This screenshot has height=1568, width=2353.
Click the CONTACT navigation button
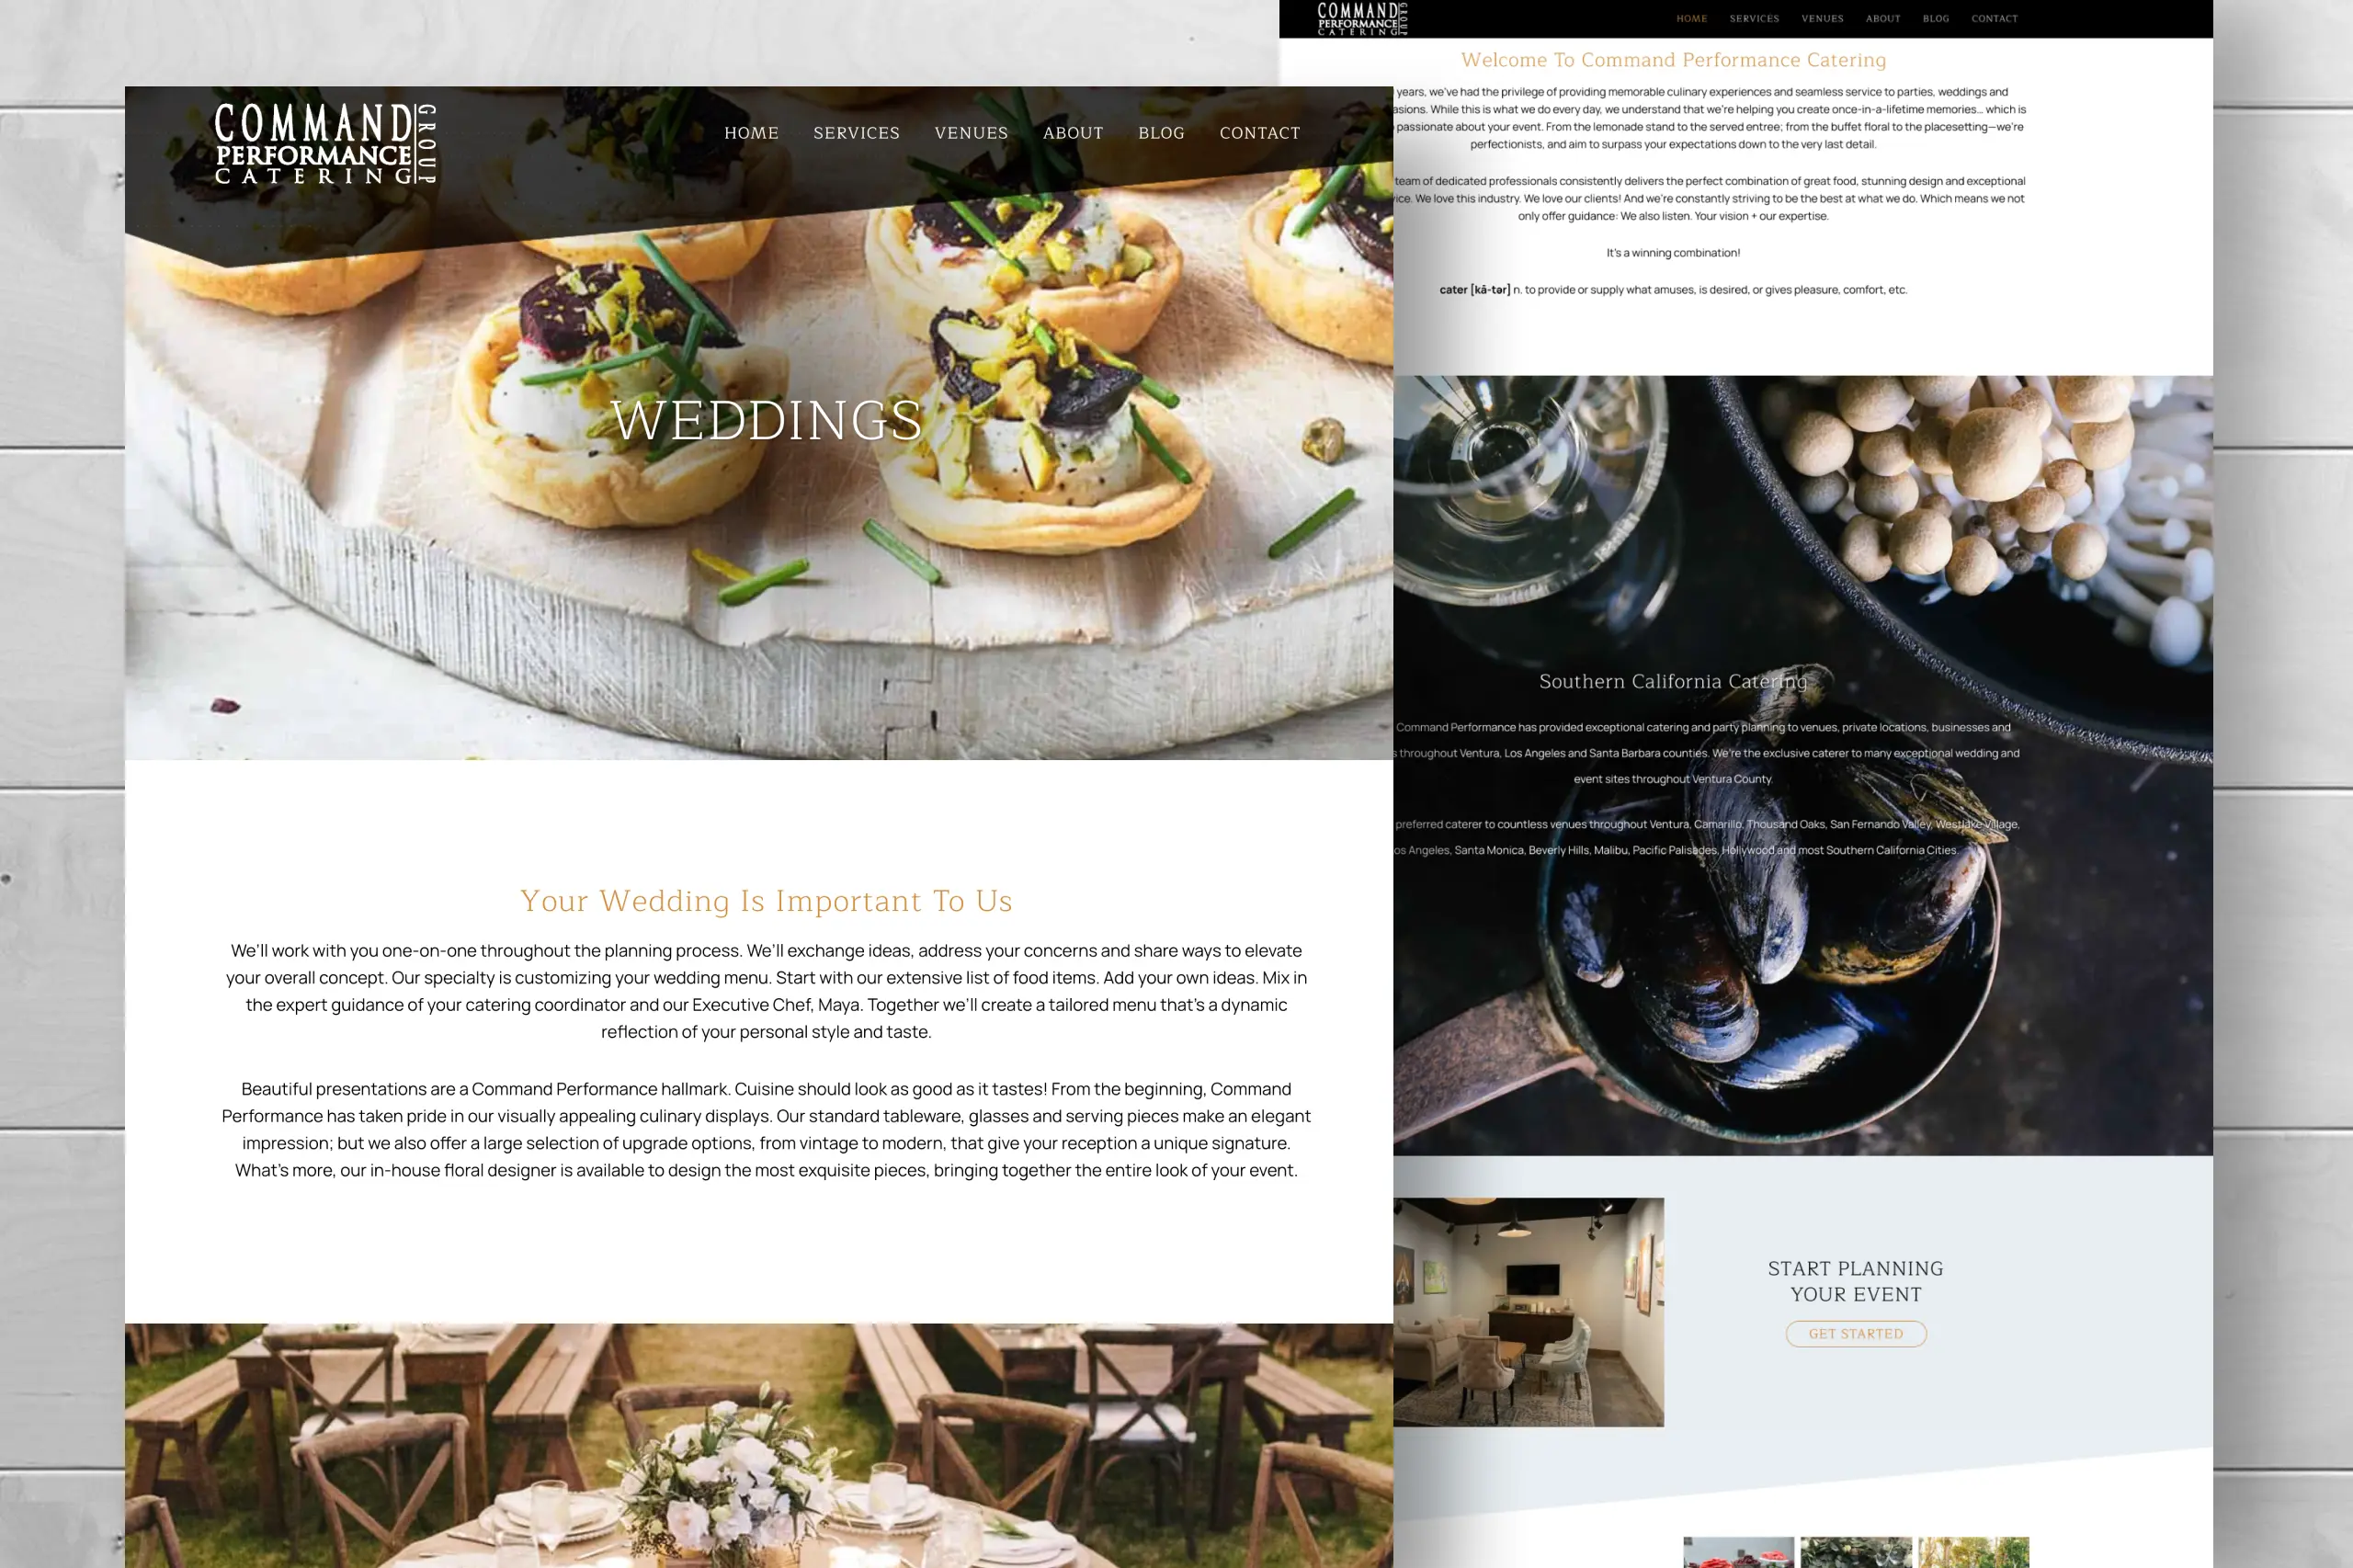(x=1258, y=131)
